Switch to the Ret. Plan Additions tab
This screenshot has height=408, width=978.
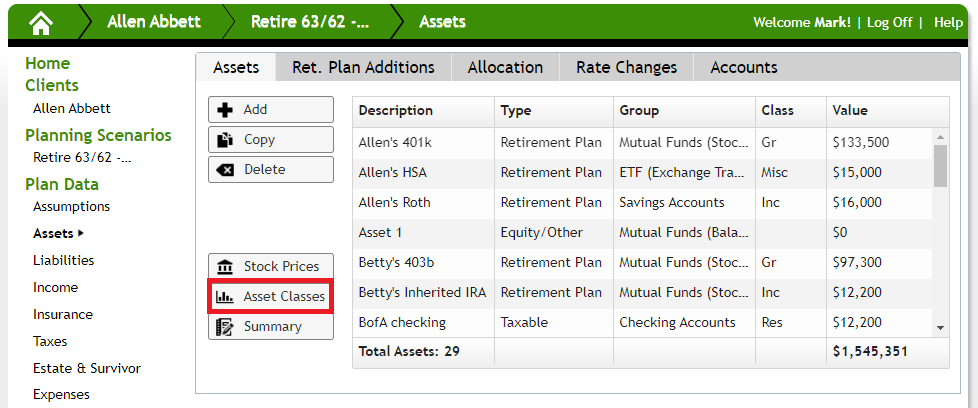click(x=364, y=67)
